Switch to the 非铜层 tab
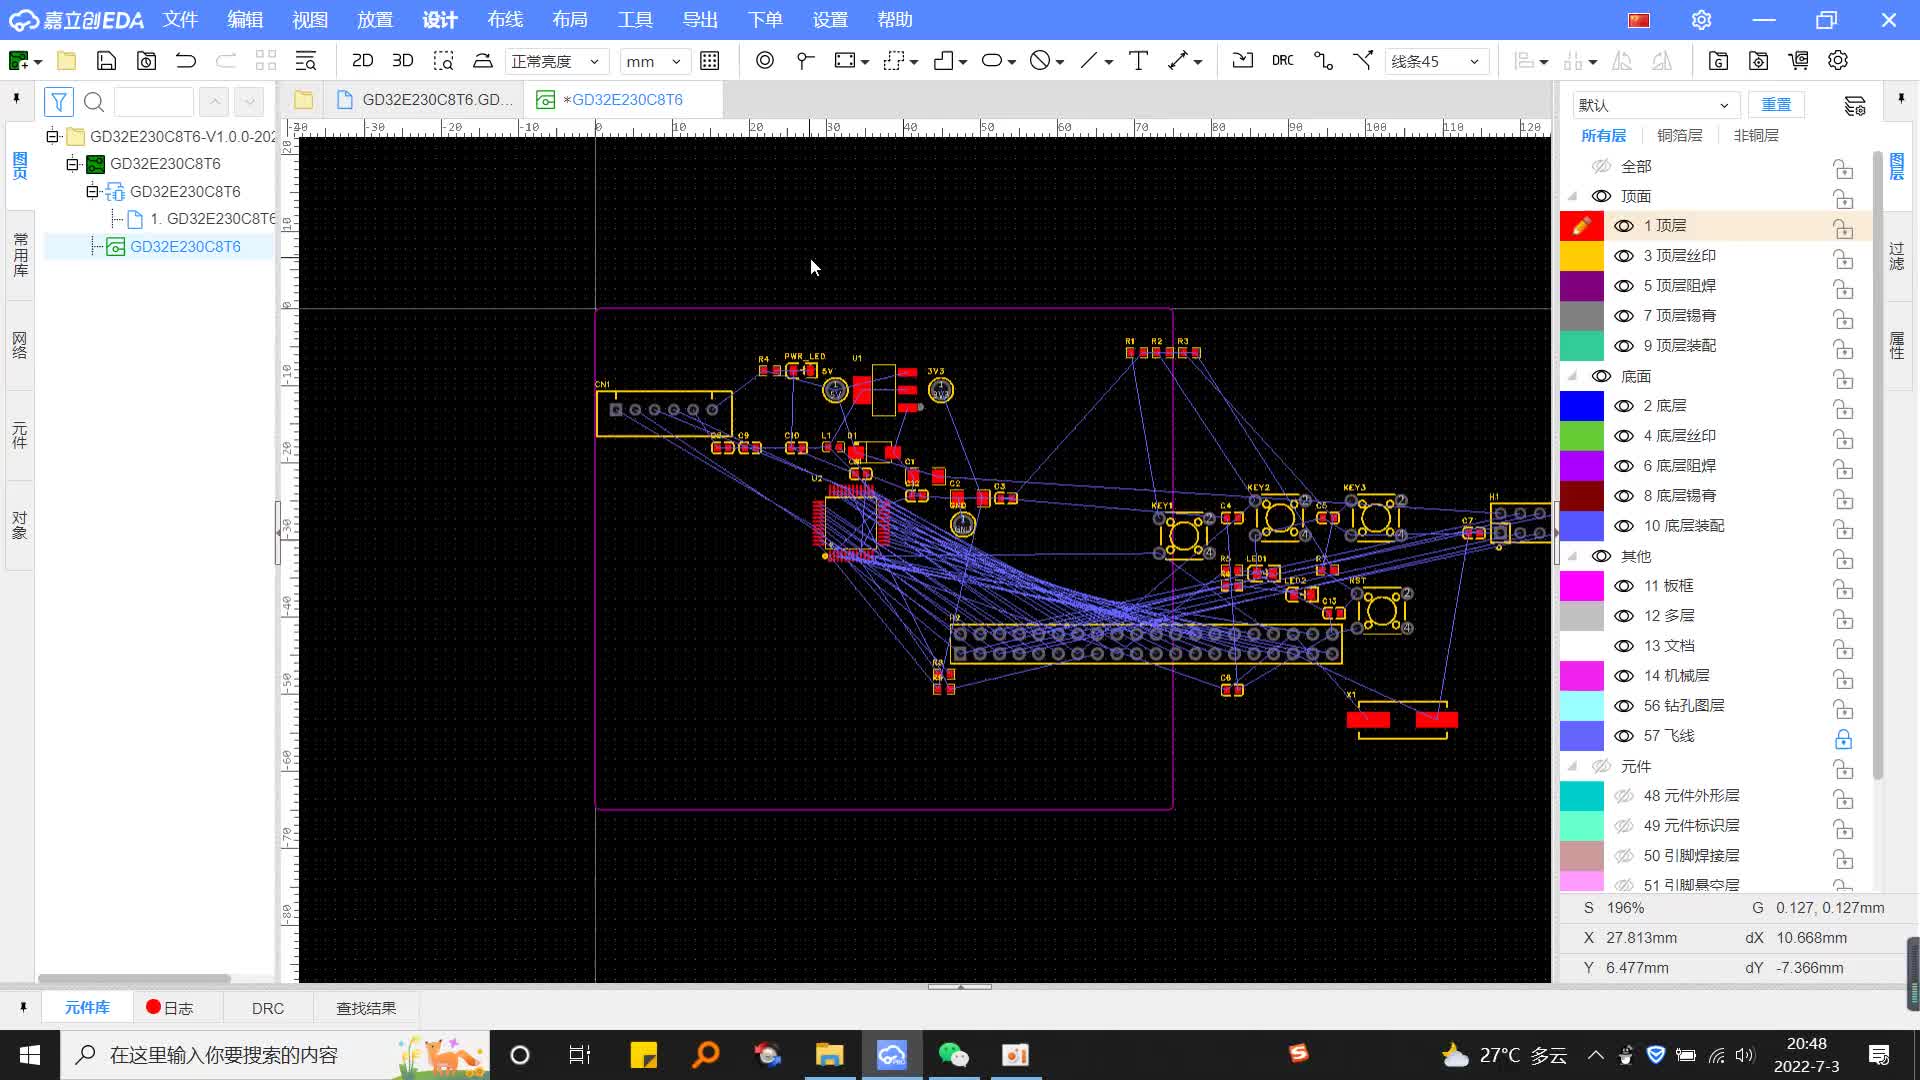This screenshot has width=1920, height=1080. tap(1756, 135)
